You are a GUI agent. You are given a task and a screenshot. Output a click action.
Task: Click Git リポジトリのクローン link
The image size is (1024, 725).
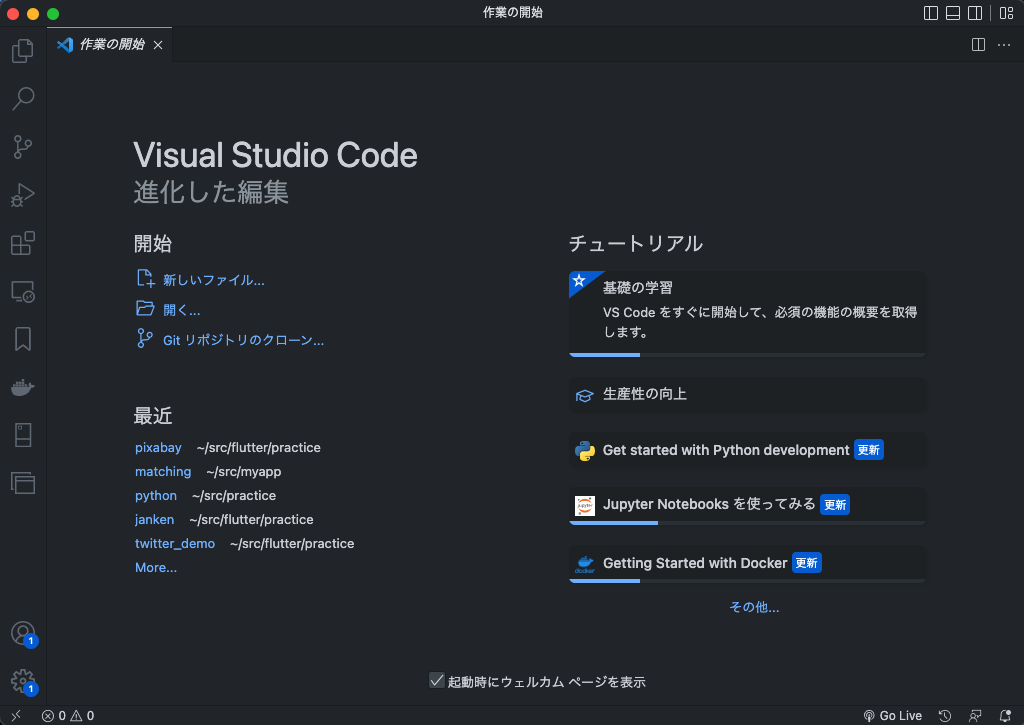(243, 339)
